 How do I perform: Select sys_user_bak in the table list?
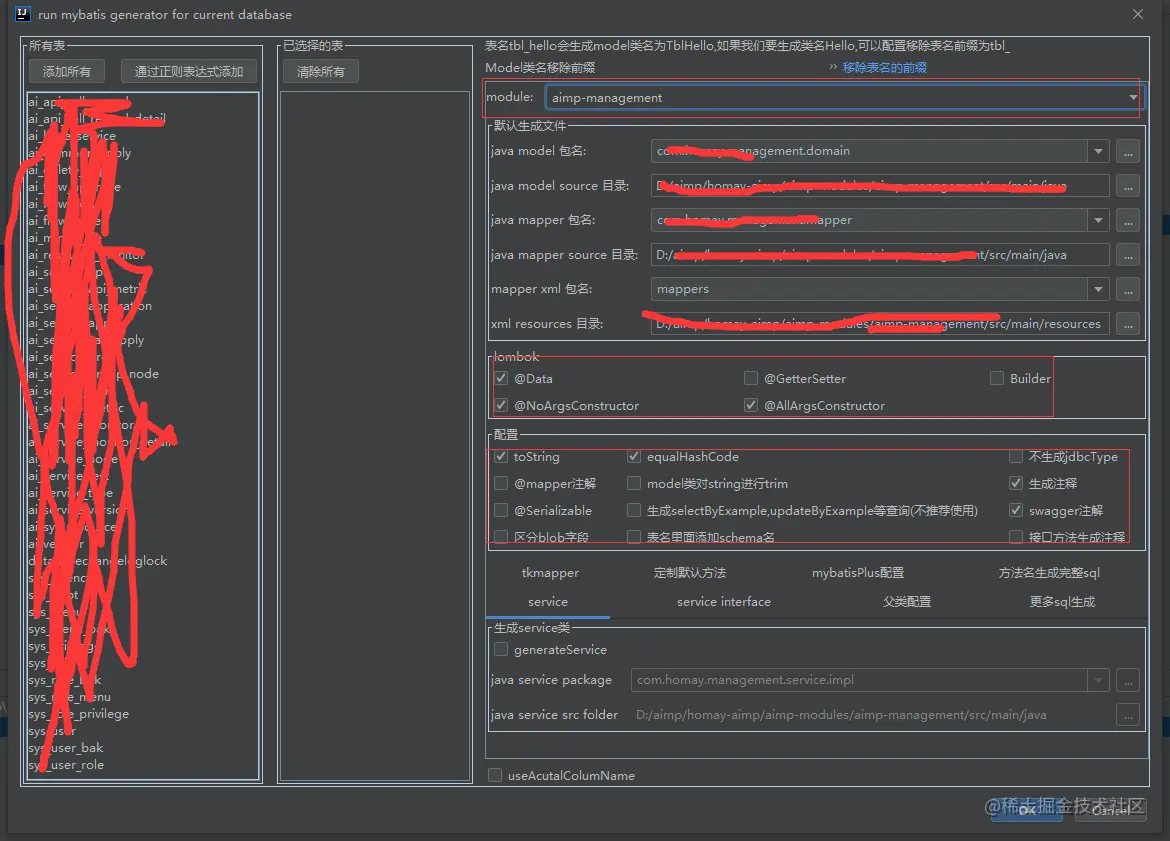coord(142,748)
